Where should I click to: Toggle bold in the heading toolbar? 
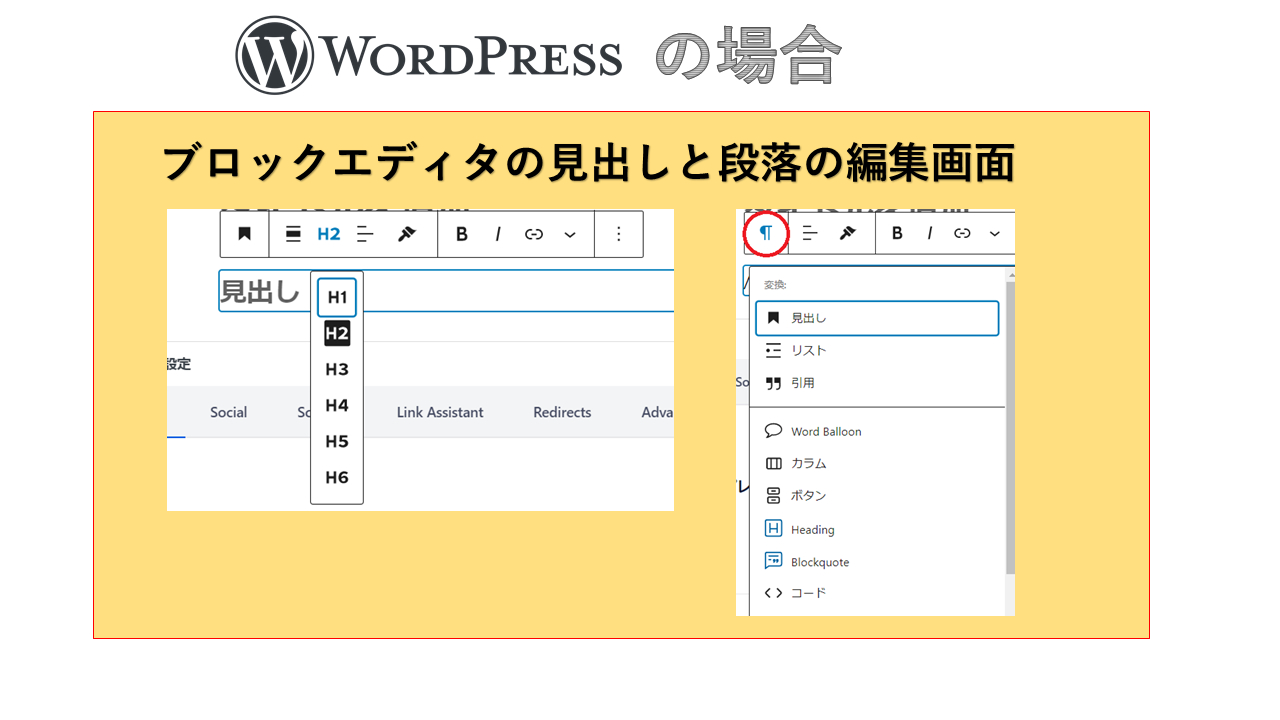tap(462, 234)
